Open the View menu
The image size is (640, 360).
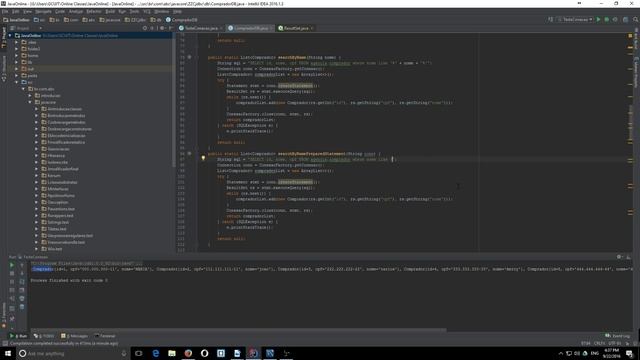(x=27, y=11)
